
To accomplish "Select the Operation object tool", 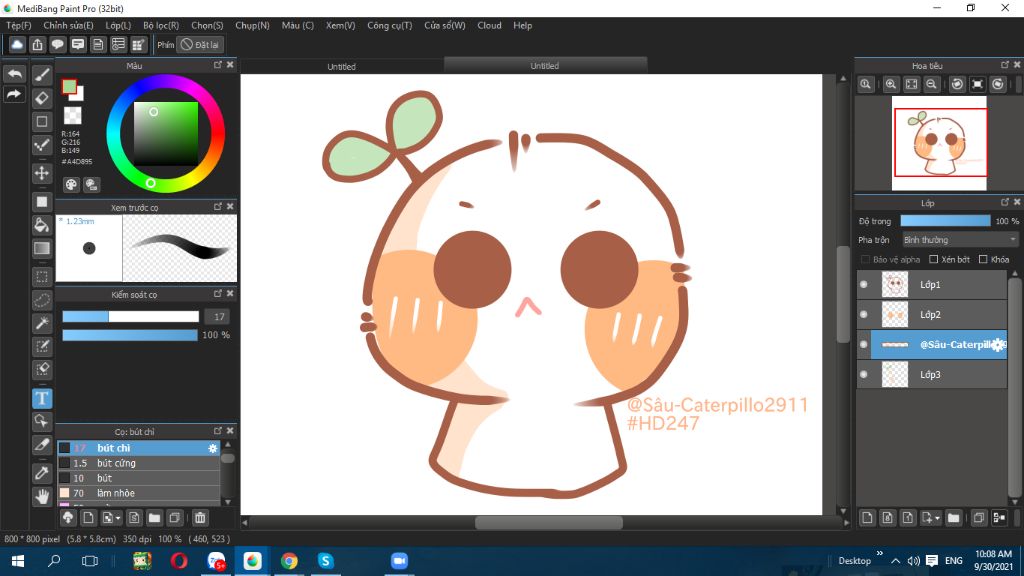I will (x=42, y=421).
